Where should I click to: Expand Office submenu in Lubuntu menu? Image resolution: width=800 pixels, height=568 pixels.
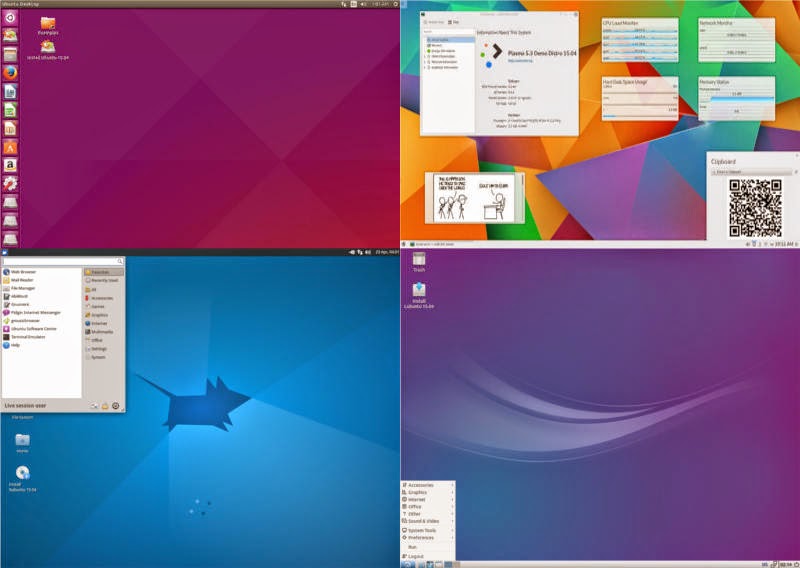[428, 507]
